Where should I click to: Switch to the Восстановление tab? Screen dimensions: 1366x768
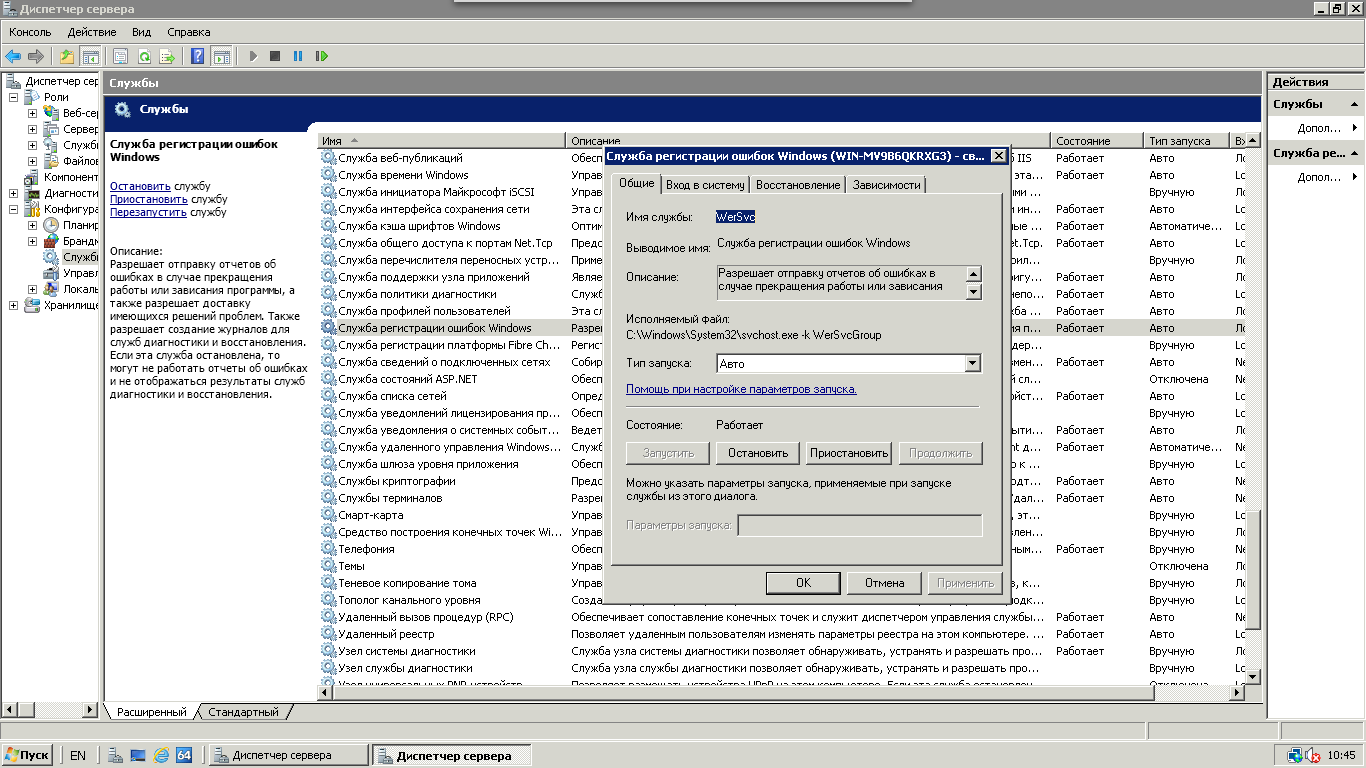798,185
